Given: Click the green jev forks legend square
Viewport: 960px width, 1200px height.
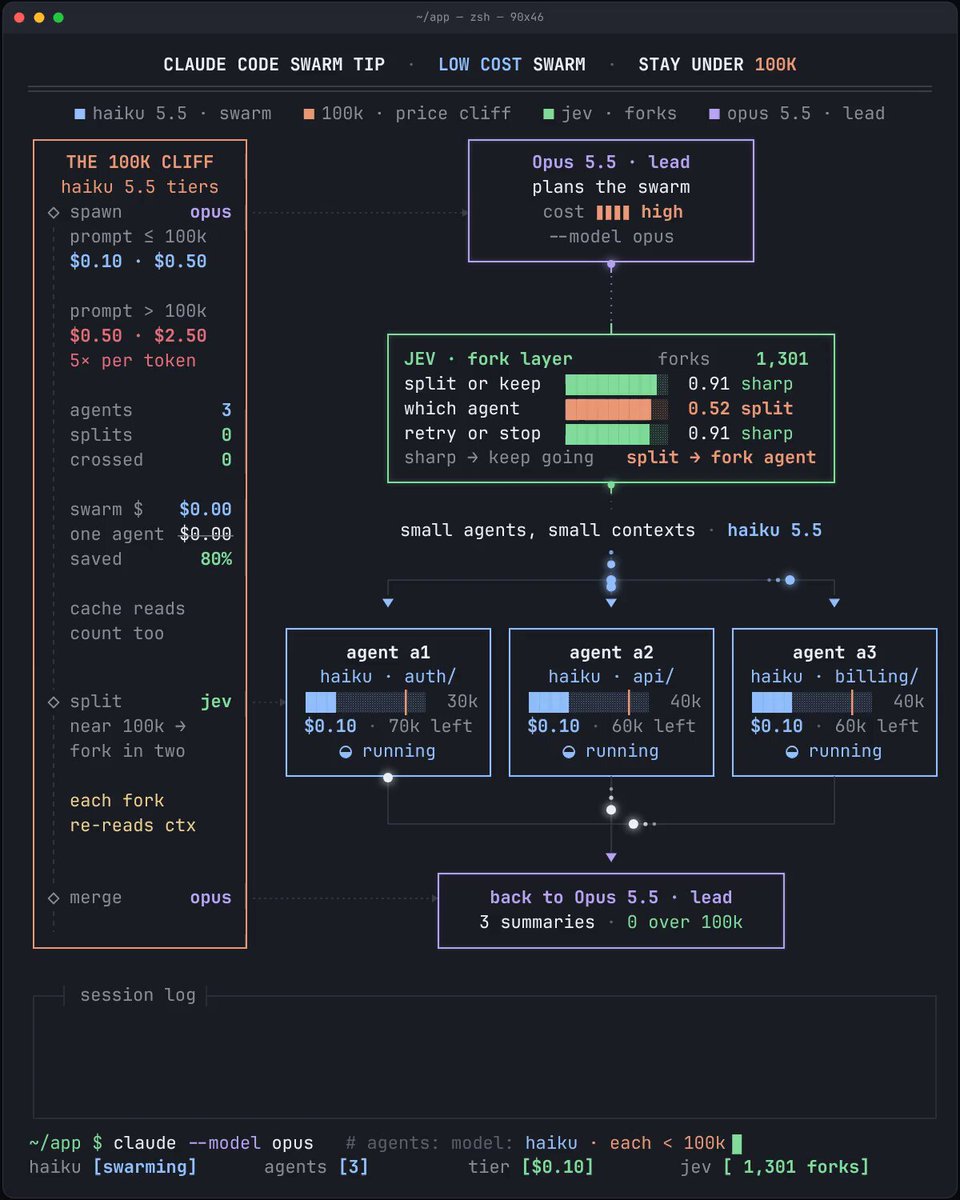Looking at the screenshot, I should pos(548,114).
